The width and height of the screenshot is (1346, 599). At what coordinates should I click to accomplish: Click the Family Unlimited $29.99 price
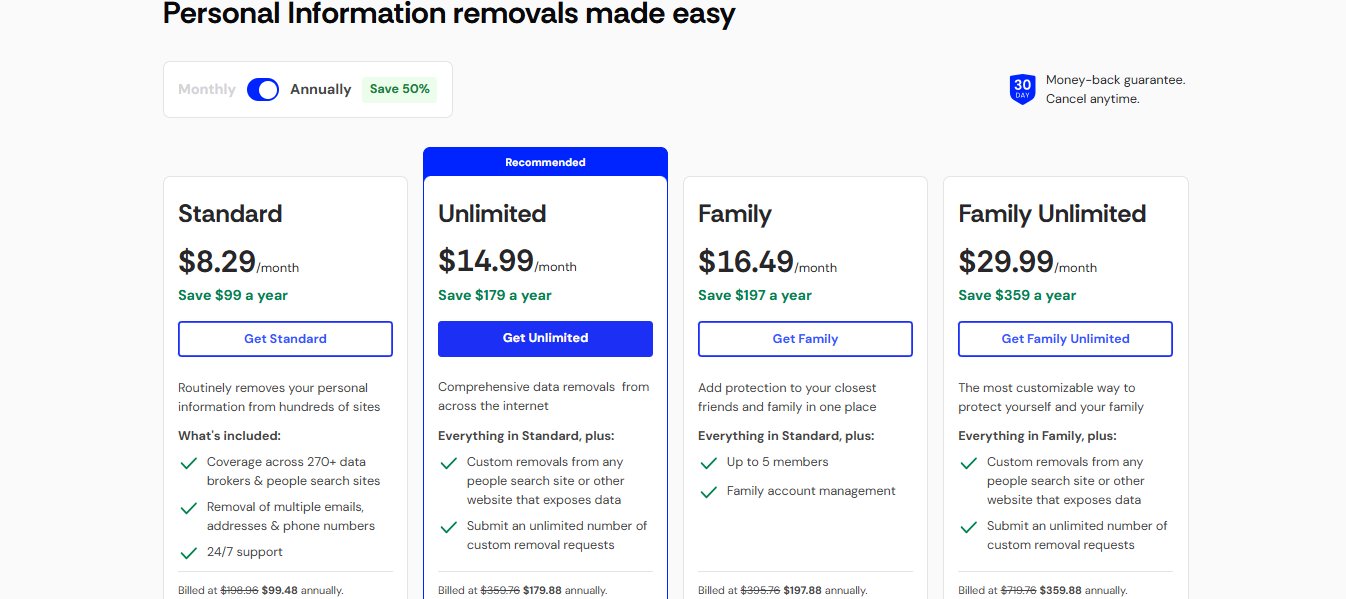(1005, 261)
